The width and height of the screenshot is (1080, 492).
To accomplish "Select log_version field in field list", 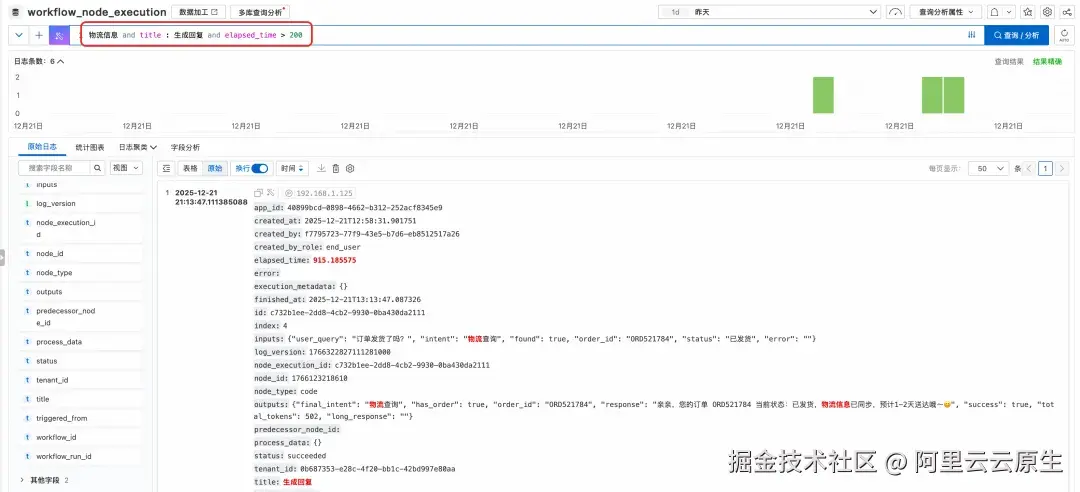I will click(56, 204).
